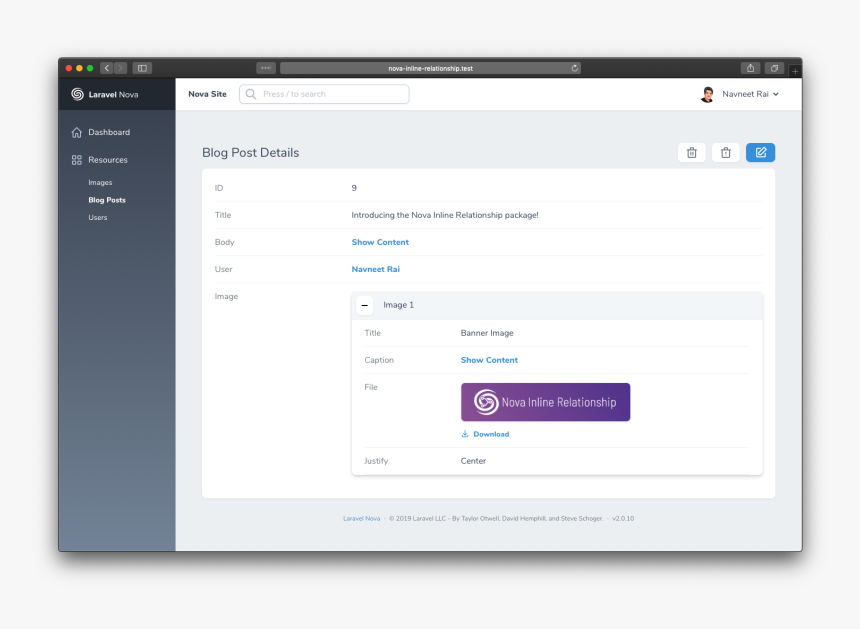Click the blue edit pencil button

(760, 152)
